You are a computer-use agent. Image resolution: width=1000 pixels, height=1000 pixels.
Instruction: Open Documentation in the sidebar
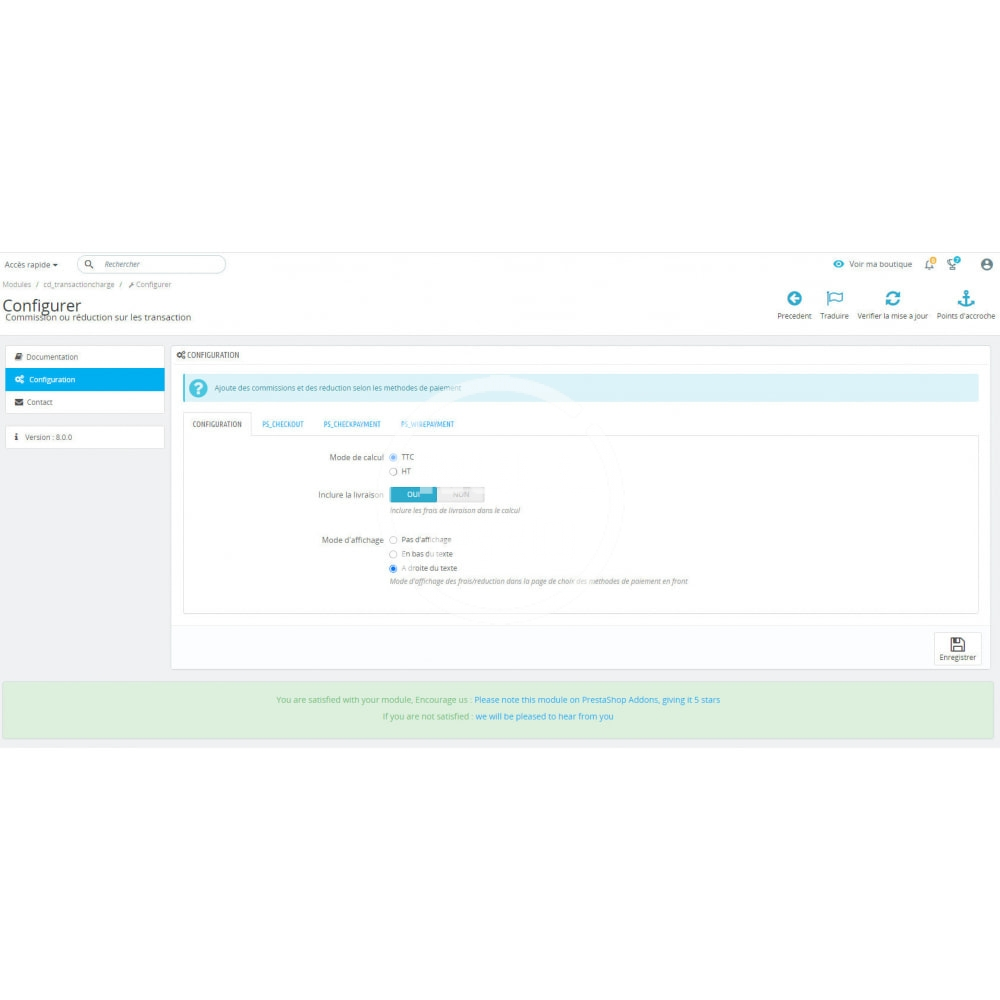point(52,357)
